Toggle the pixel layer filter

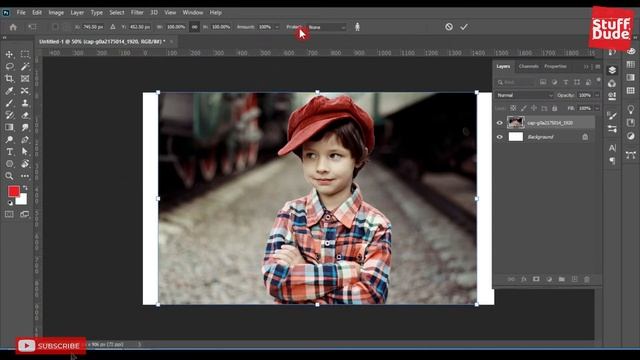pyautogui.click(x=543, y=82)
